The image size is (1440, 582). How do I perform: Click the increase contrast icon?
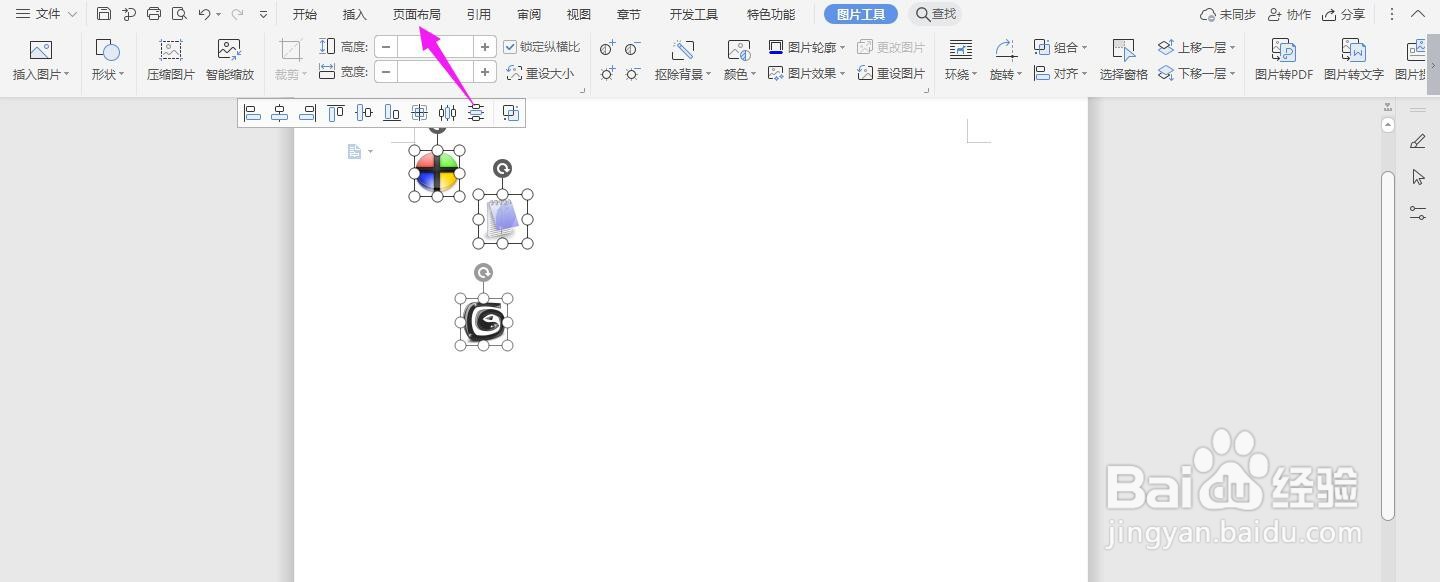coord(607,48)
